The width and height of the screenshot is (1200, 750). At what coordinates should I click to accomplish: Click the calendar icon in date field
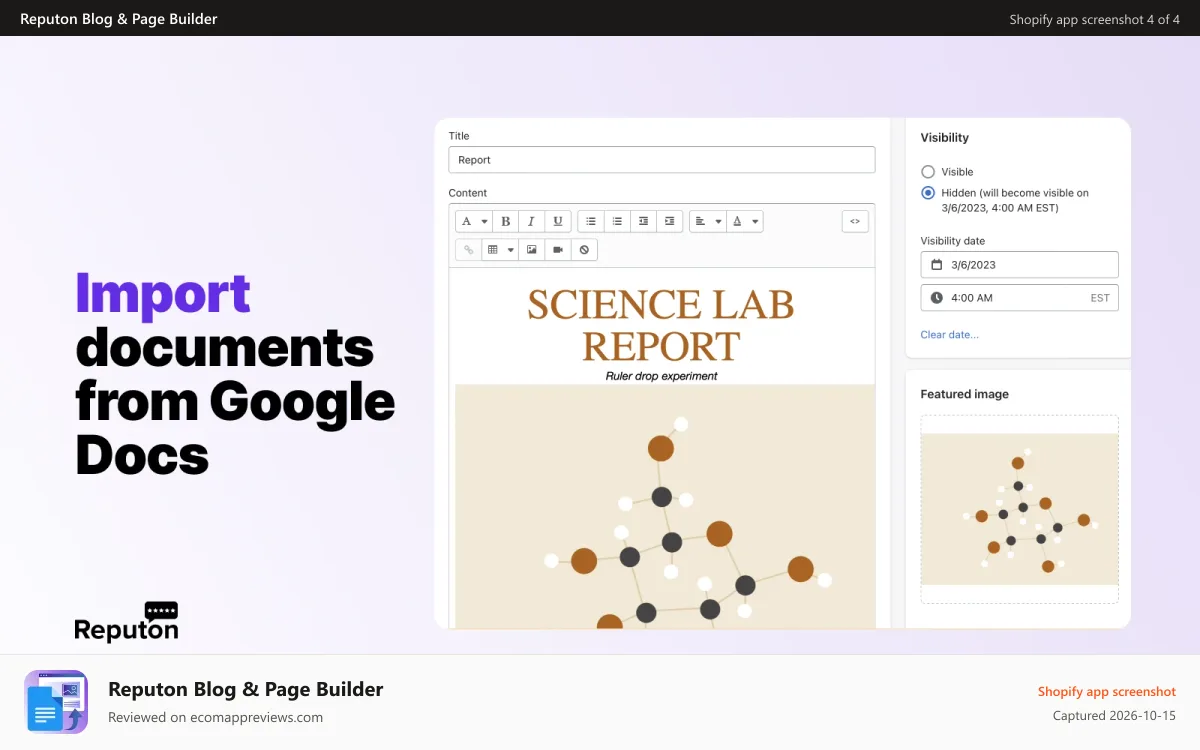click(937, 265)
